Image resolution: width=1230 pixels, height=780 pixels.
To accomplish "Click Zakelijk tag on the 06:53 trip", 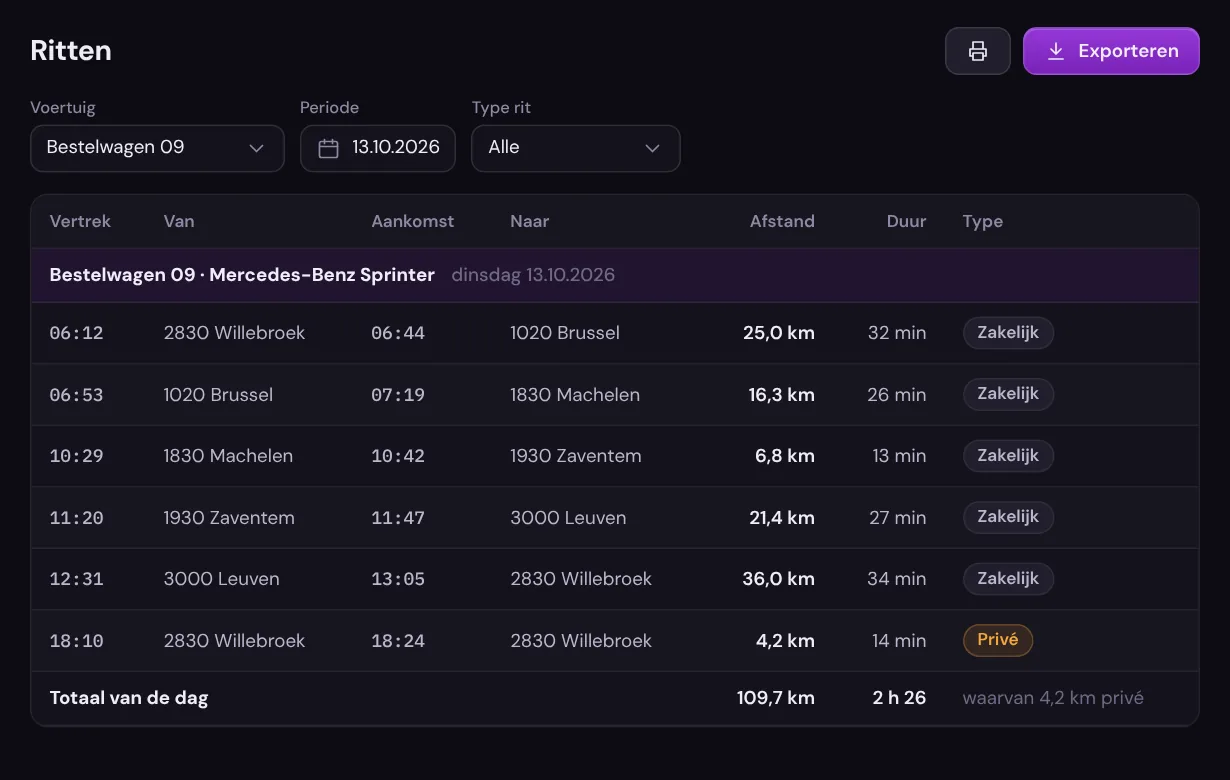I will [x=1008, y=395].
